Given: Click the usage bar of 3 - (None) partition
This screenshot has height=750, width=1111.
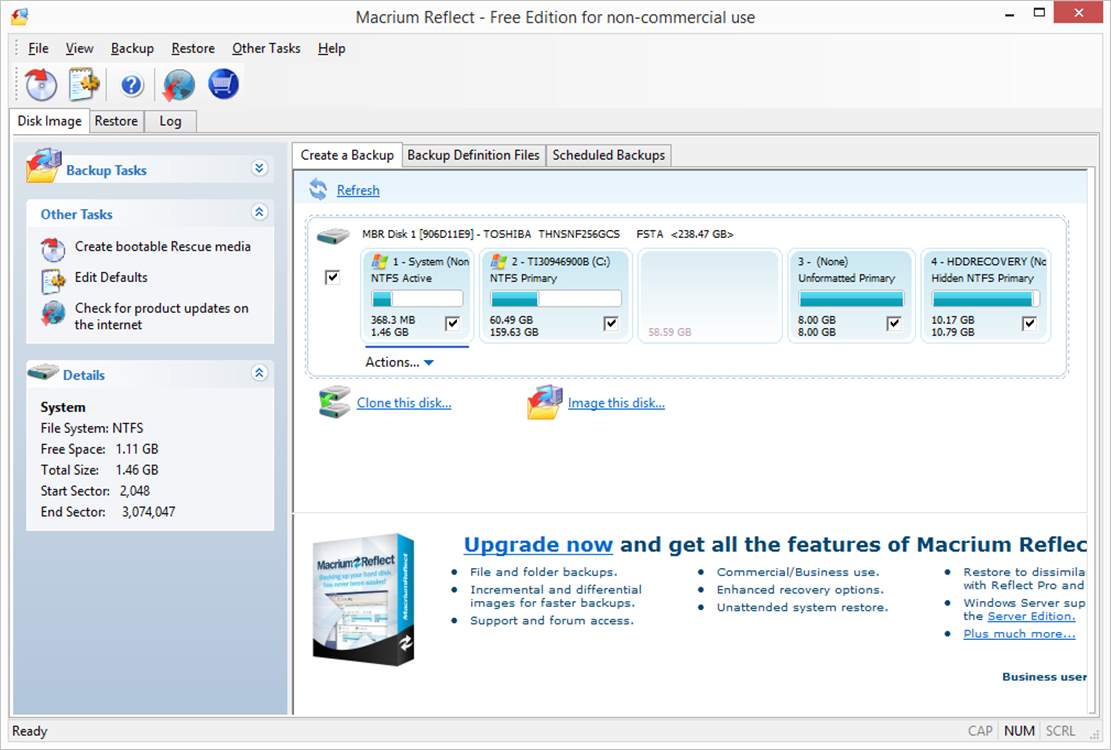Looking at the screenshot, I should 851,298.
